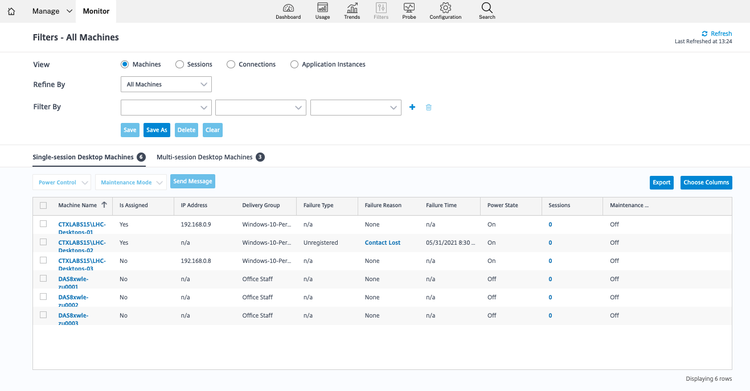Click the Export button
Image resolution: width=750 pixels, height=391 pixels.
[x=662, y=182]
